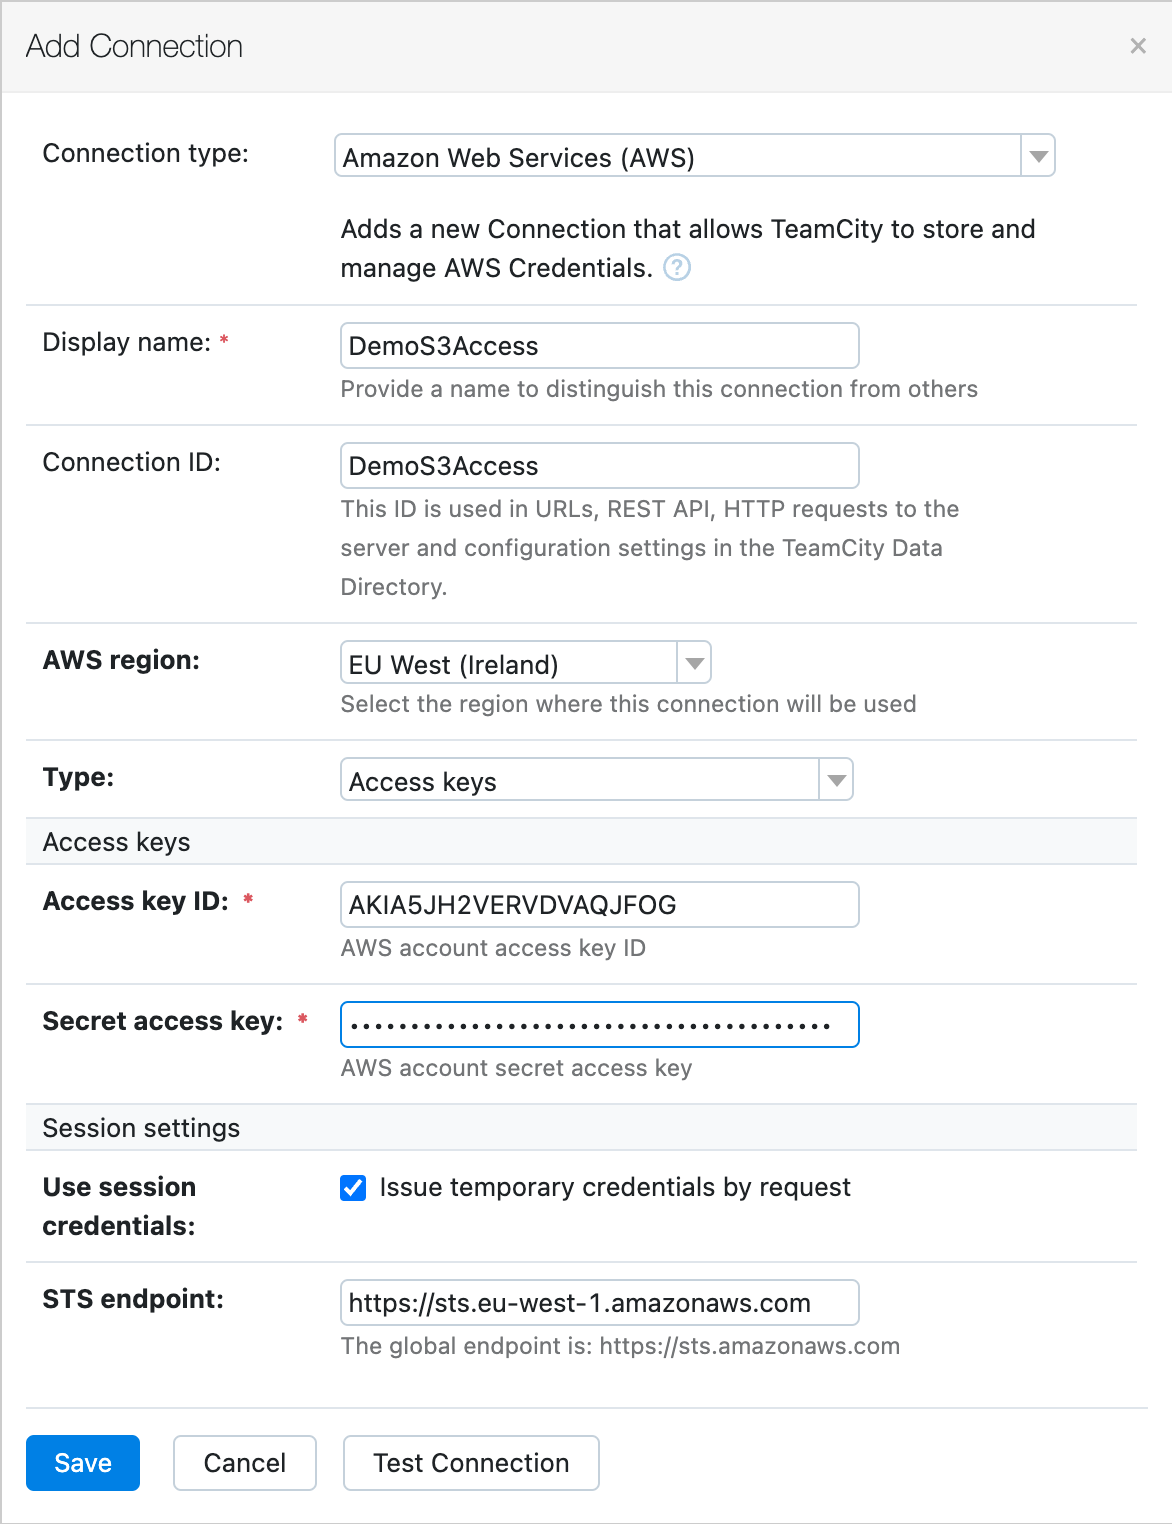Click the AWS region dropdown arrow
The image size is (1172, 1524).
(694, 664)
